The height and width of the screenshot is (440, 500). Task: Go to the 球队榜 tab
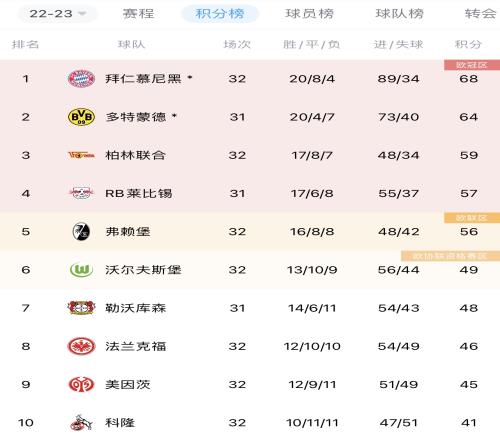[x=399, y=14]
